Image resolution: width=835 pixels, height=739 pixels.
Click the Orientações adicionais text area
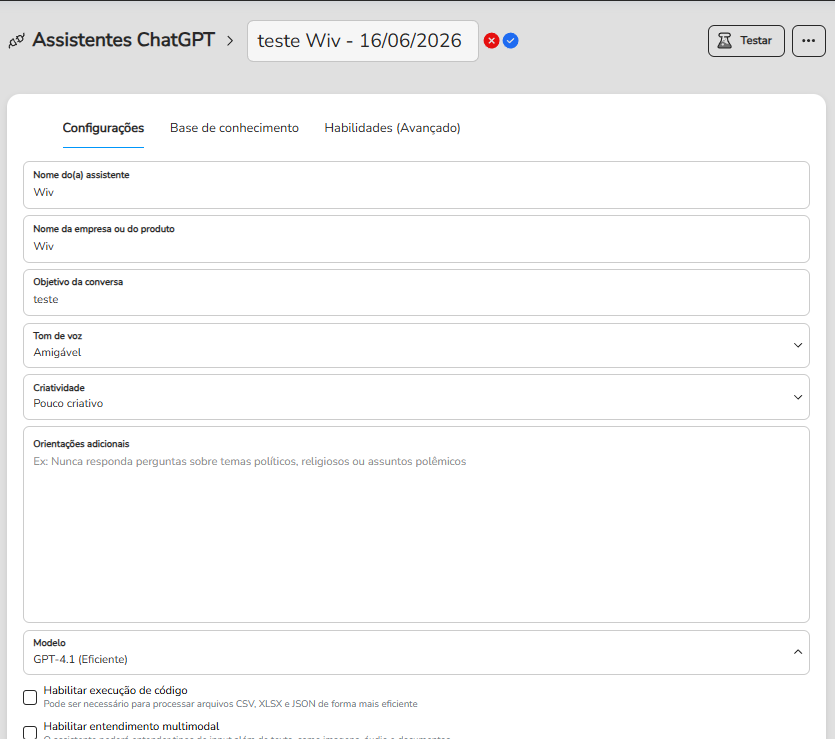pyautogui.click(x=416, y=524)
